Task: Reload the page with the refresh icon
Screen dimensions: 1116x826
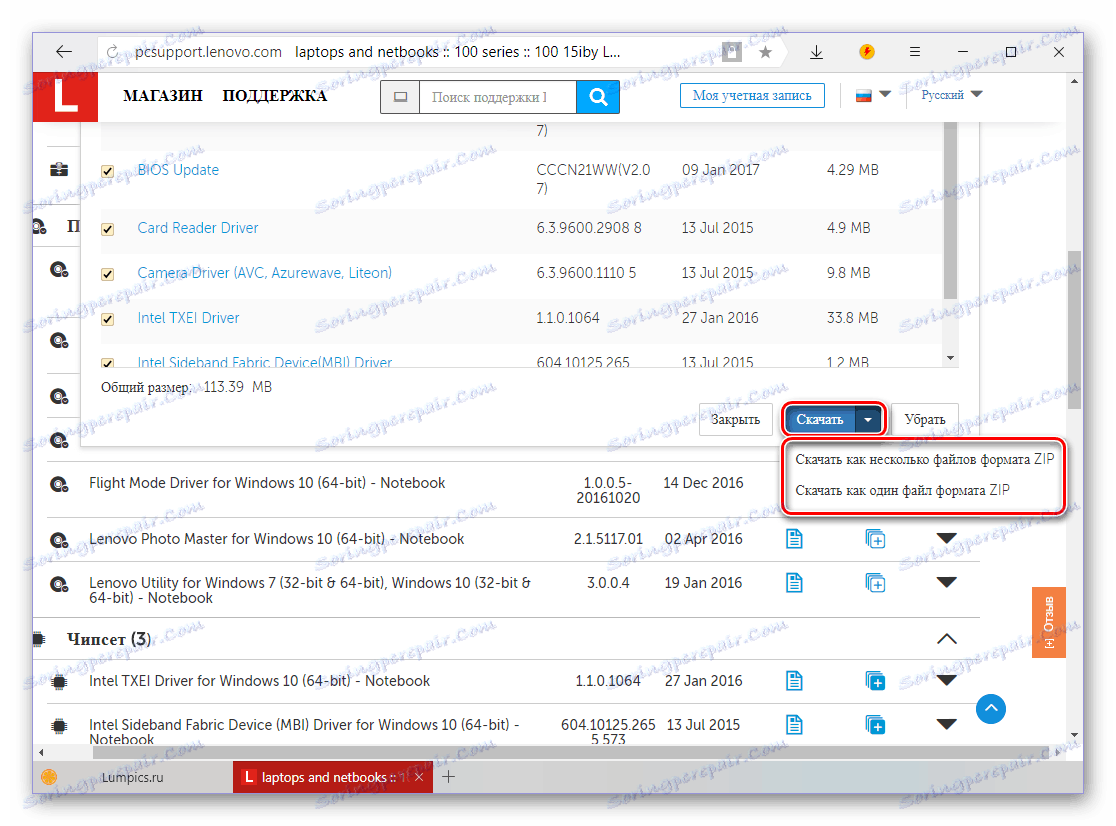Action: 112,52
